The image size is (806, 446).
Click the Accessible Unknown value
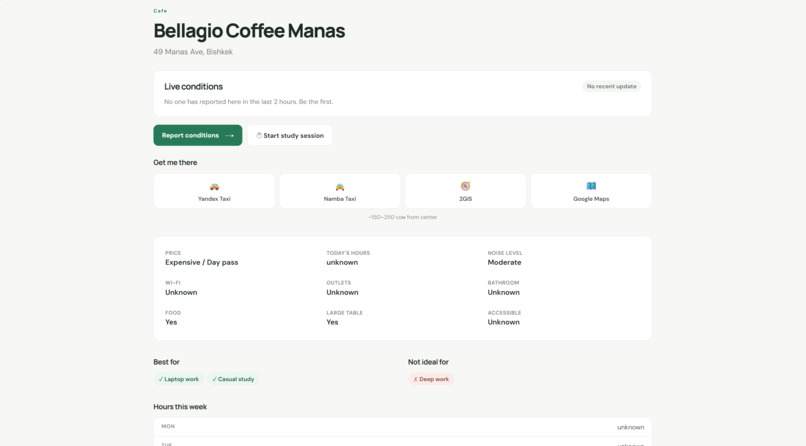pyautogui.click(x=504, y=322)
